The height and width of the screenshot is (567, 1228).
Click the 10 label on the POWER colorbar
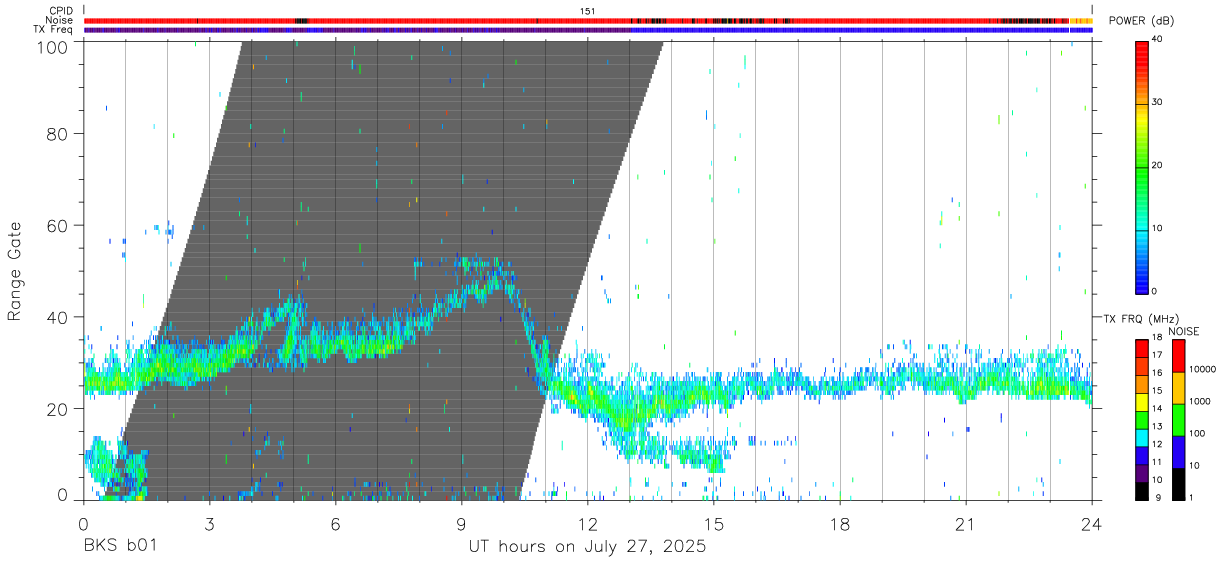[x=1158, y=229]
